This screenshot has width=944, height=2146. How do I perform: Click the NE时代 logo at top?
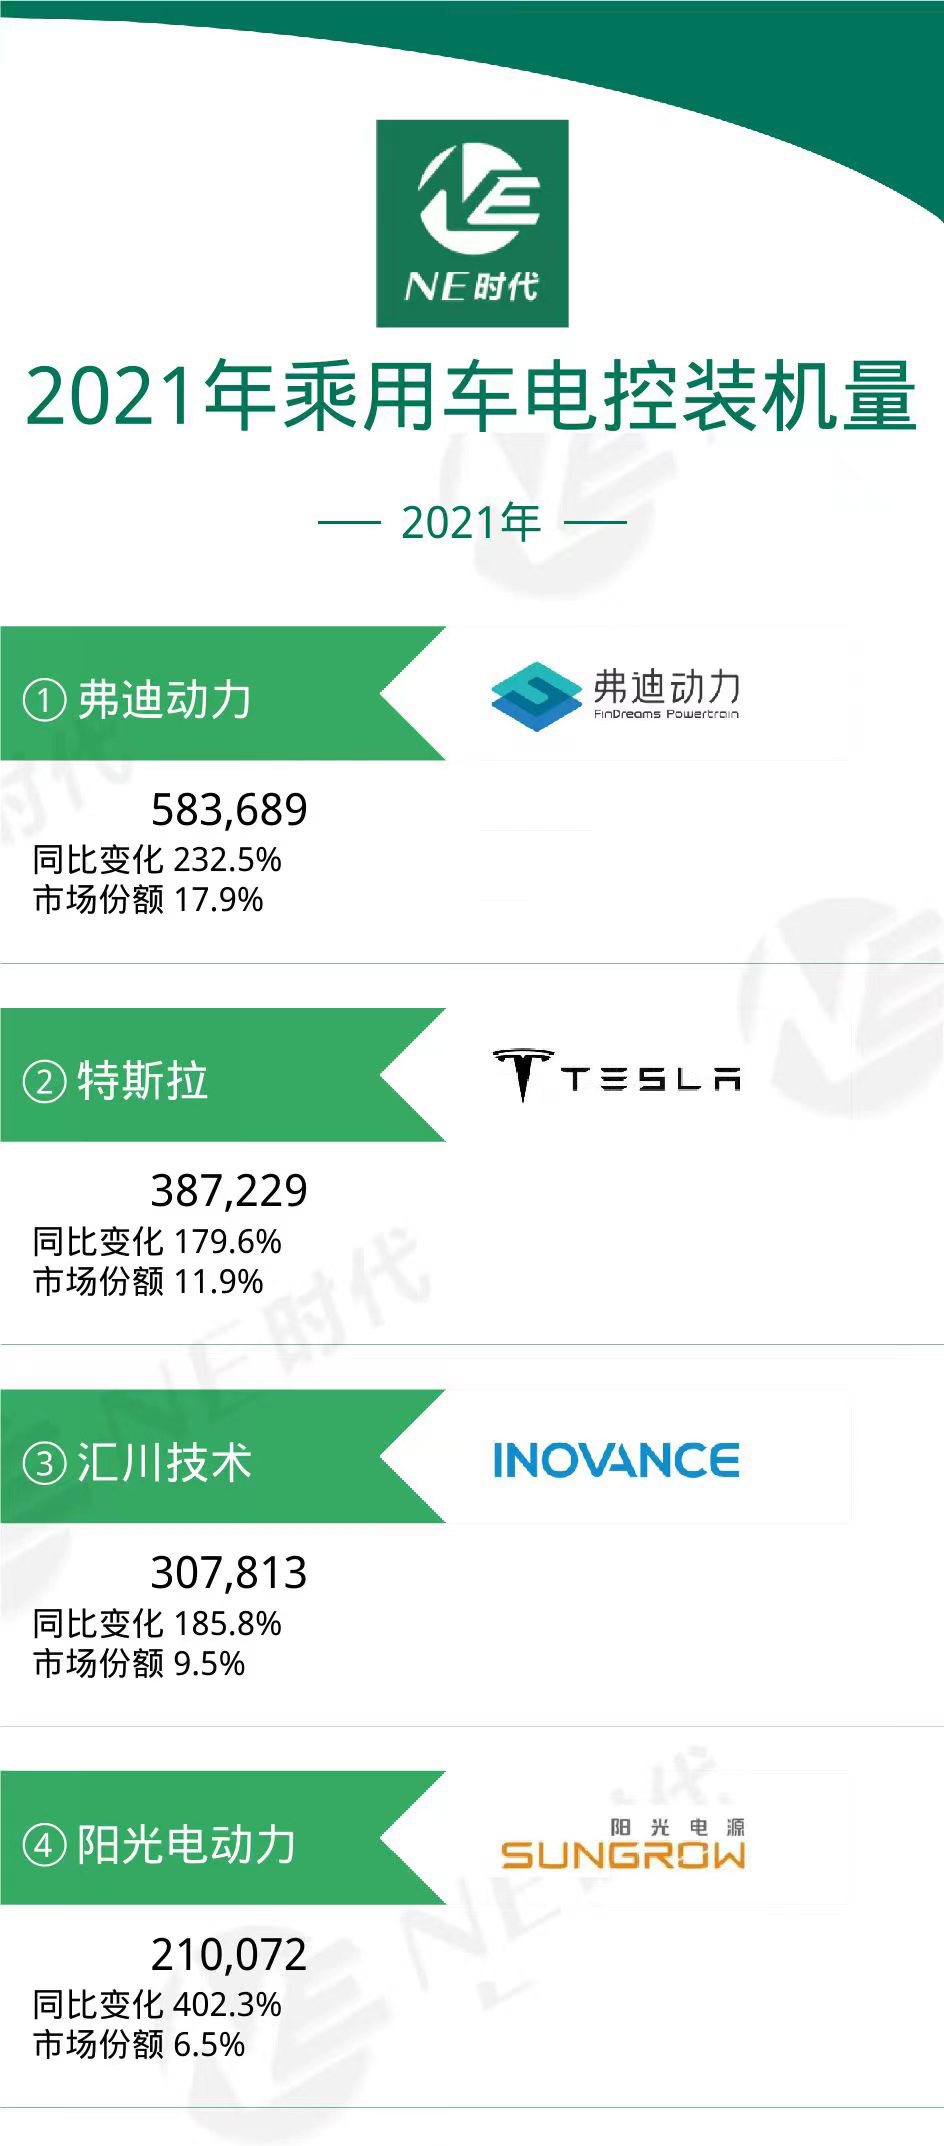click(472, 223)
